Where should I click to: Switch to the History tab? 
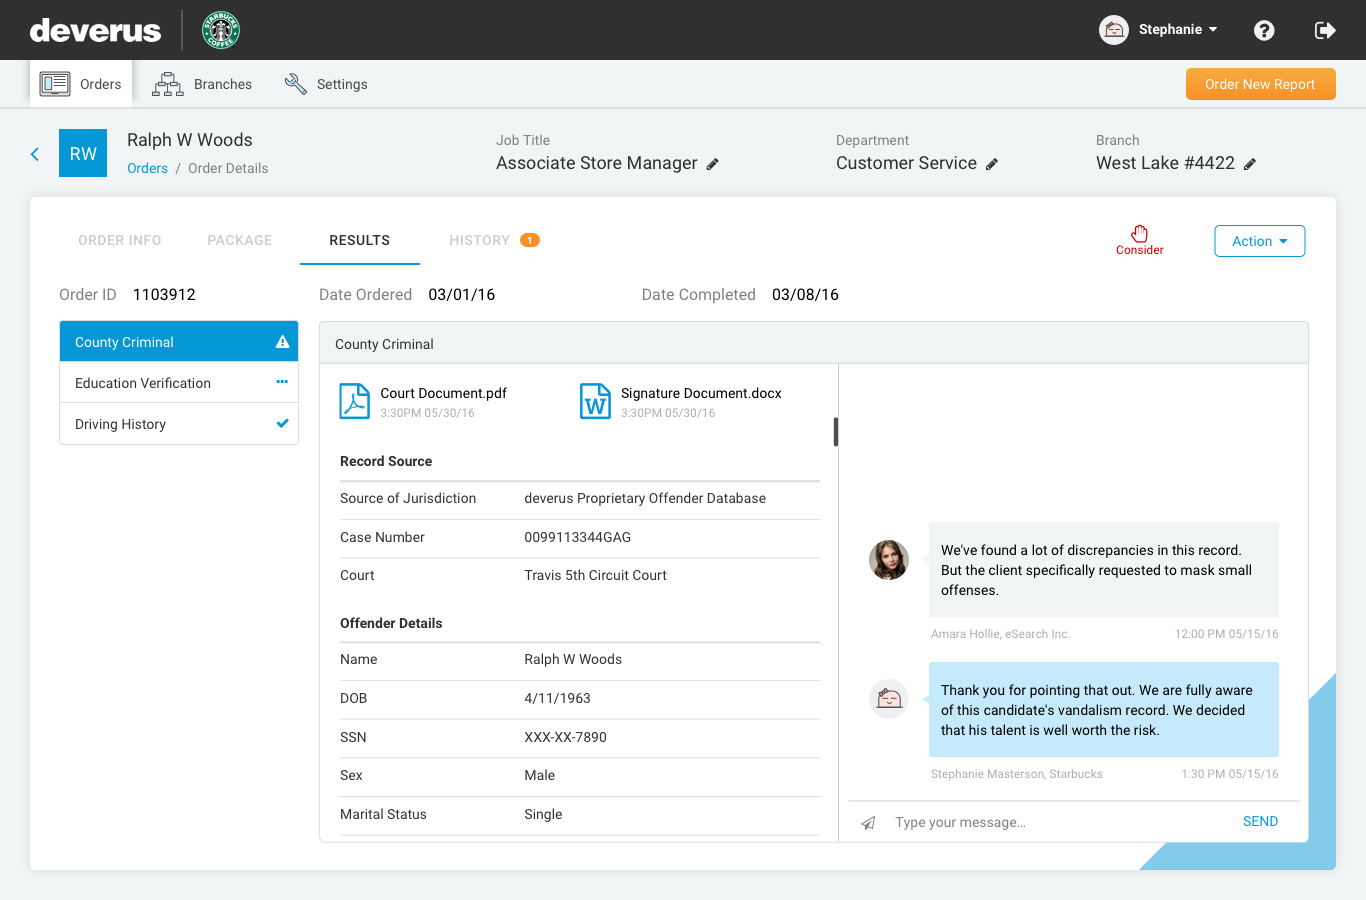tap(480, 240)
